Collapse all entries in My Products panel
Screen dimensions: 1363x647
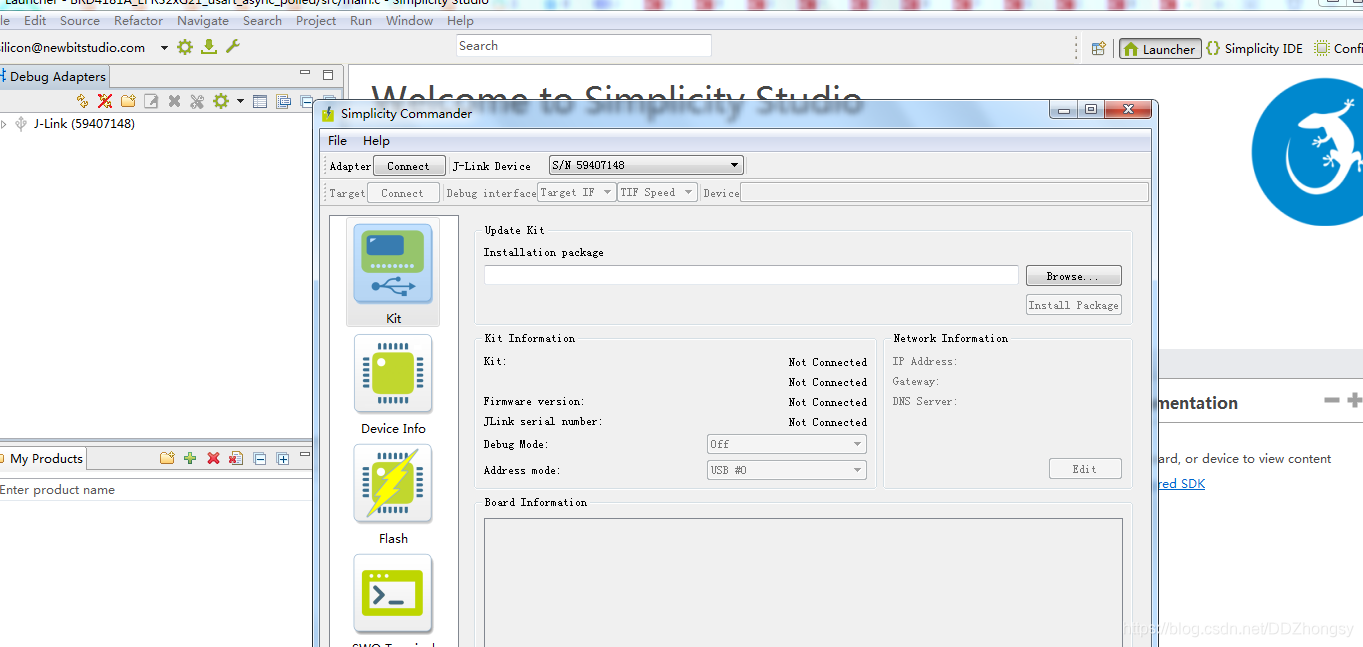tap(258, 458)
